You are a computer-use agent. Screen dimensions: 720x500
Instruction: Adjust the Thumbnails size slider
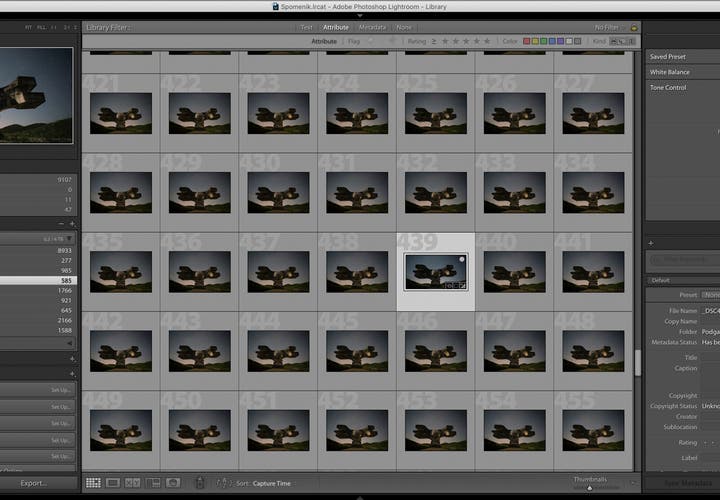590,488
